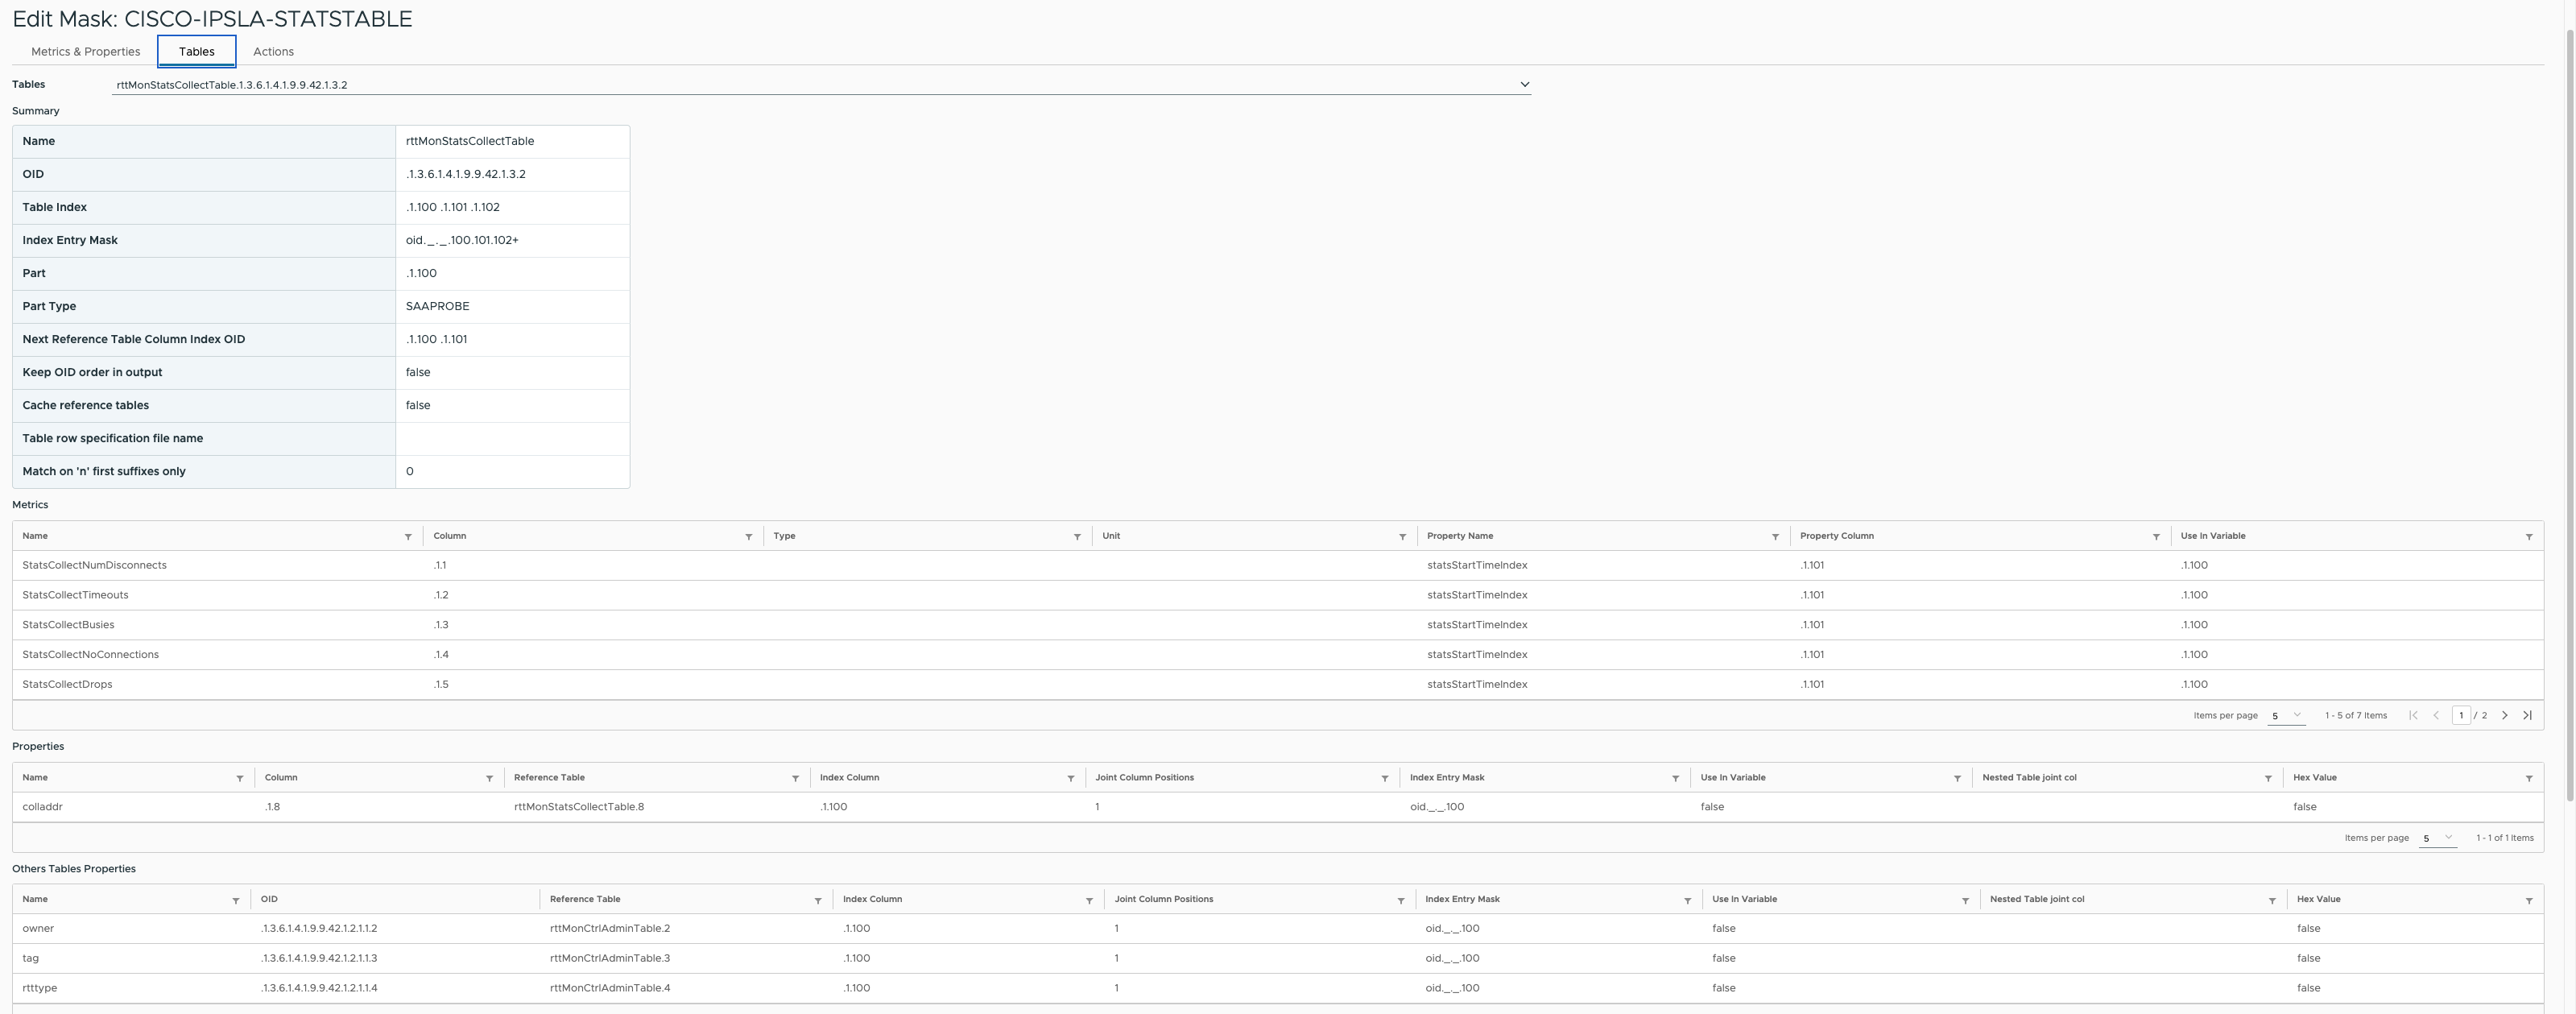This screenshot has height=1014, width=2576.
Task: Filter Others Tables Properties Name column
Action: [x=235, y=901]
